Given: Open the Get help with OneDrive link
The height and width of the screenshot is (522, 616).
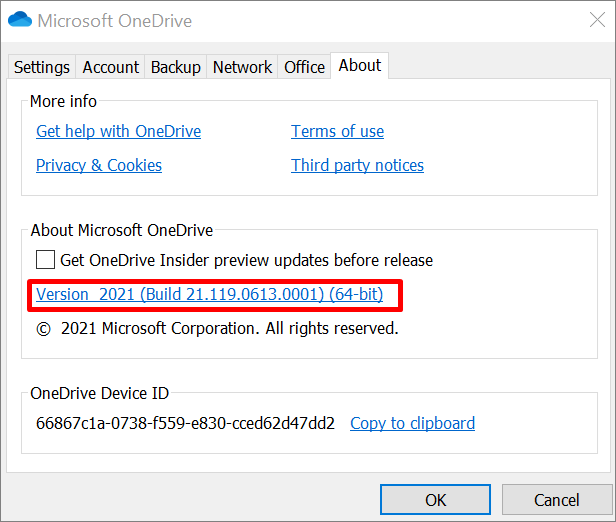Looking at the screenshot, I should [x=118, y=131].
